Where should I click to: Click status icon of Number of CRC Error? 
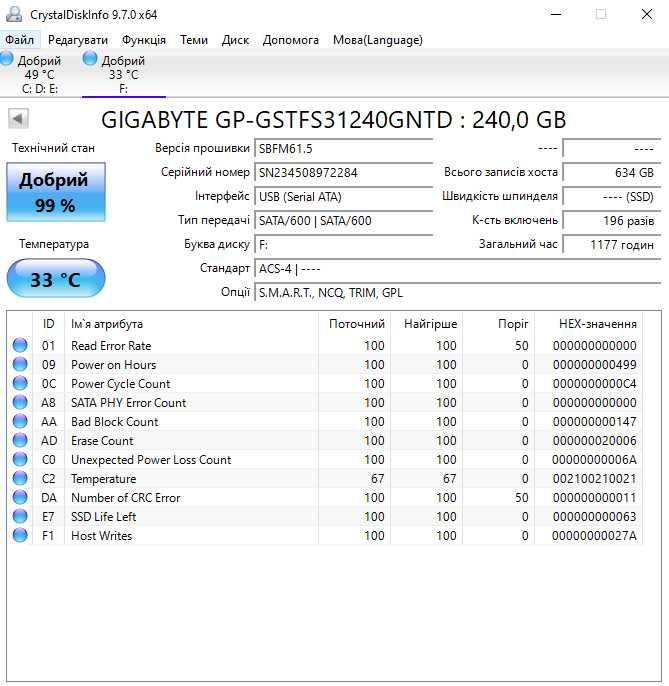20,497
